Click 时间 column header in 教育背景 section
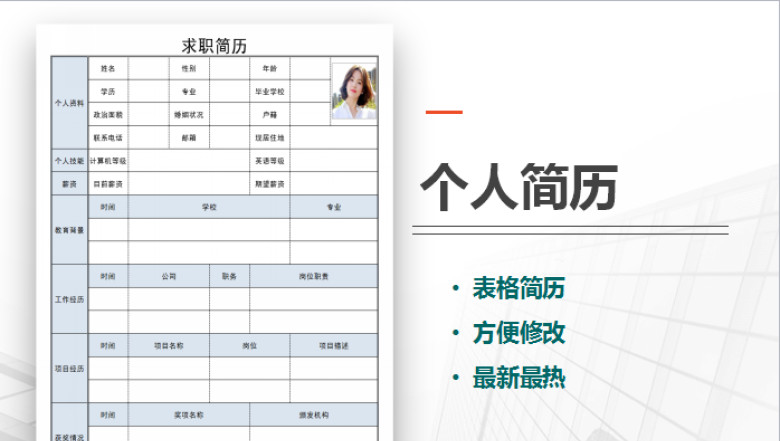 (x=108, y=207)
